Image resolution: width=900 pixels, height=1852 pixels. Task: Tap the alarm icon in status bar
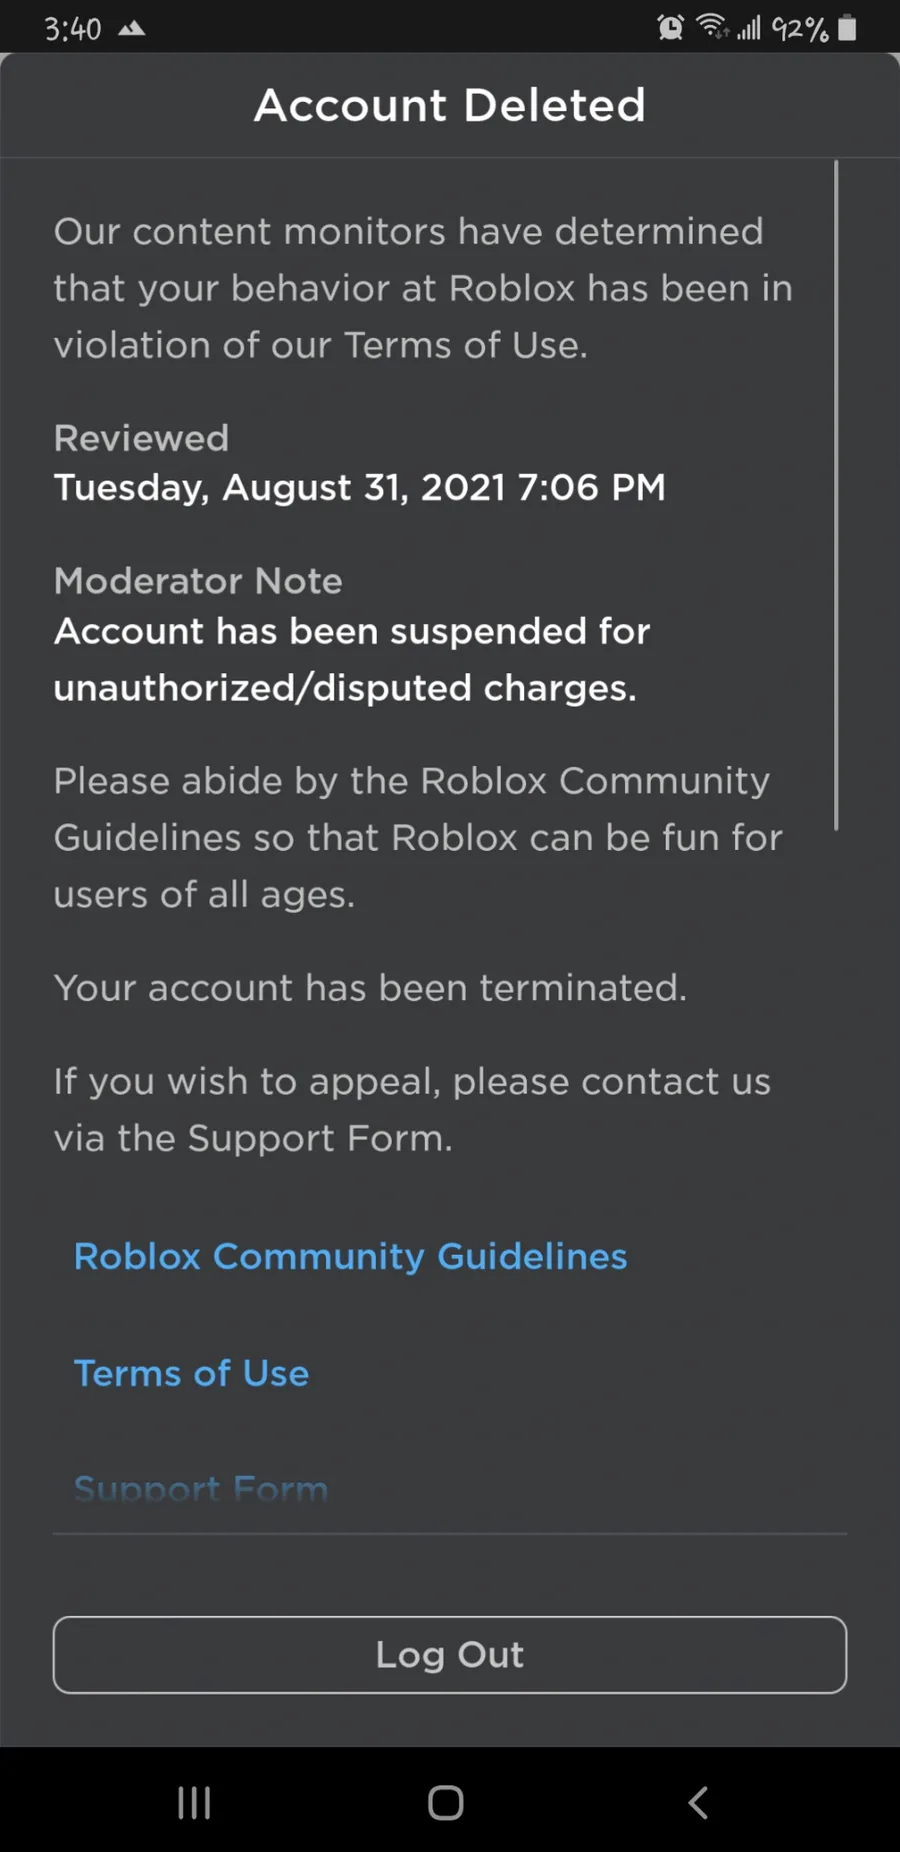point(670,28)
